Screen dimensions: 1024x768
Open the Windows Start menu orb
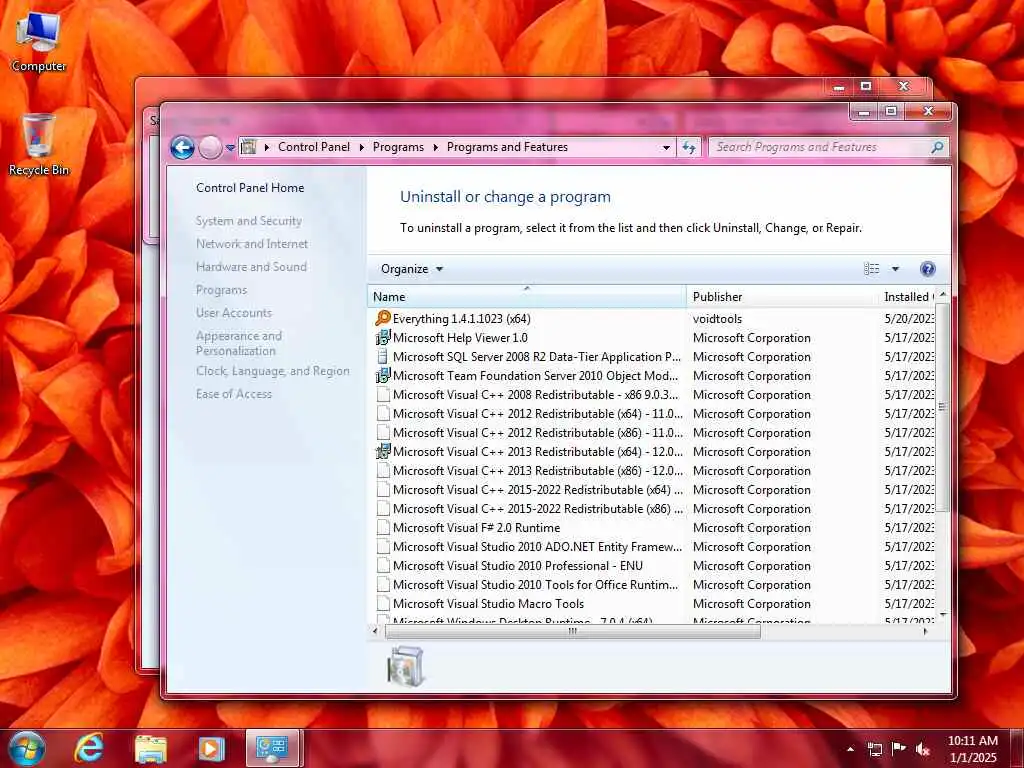point(27,748)
